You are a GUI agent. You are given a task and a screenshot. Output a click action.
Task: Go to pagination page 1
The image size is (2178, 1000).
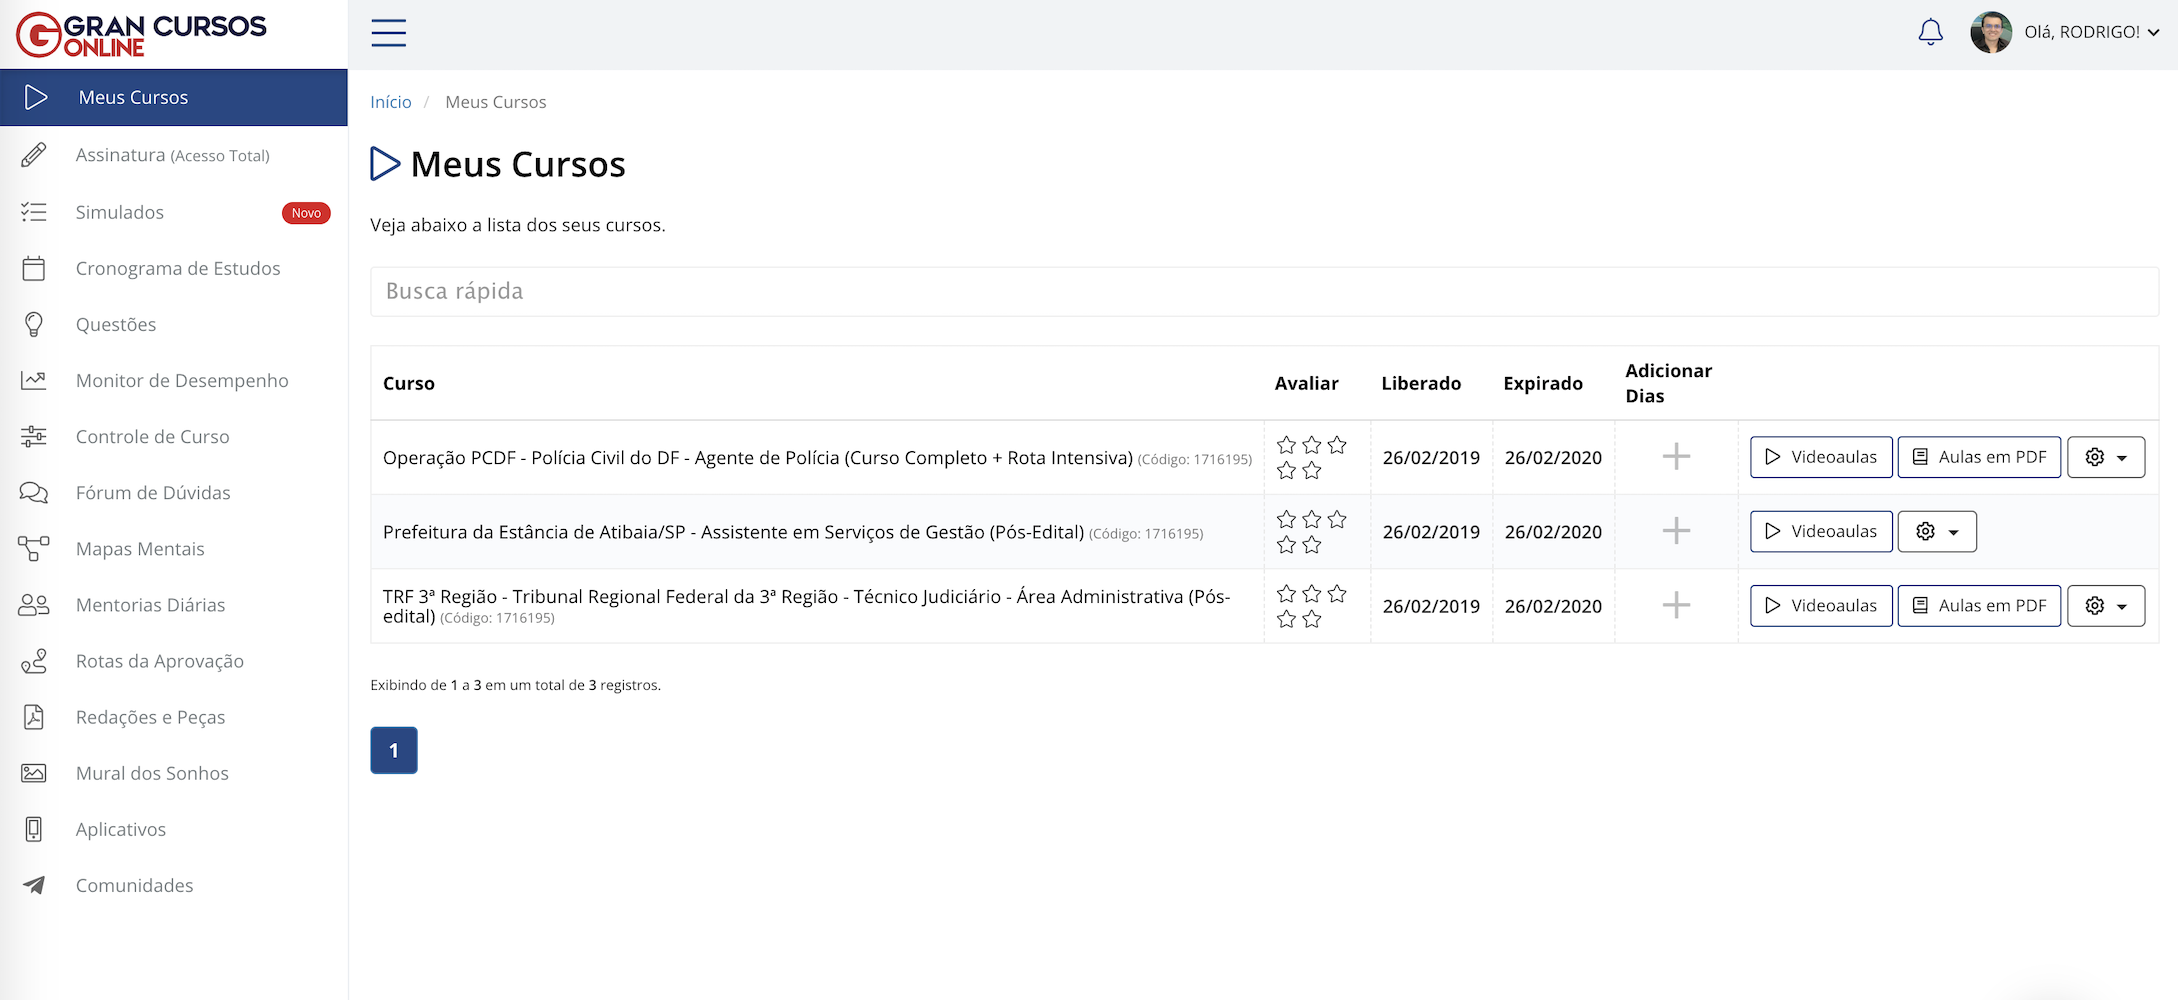click(x=394, y=750)
